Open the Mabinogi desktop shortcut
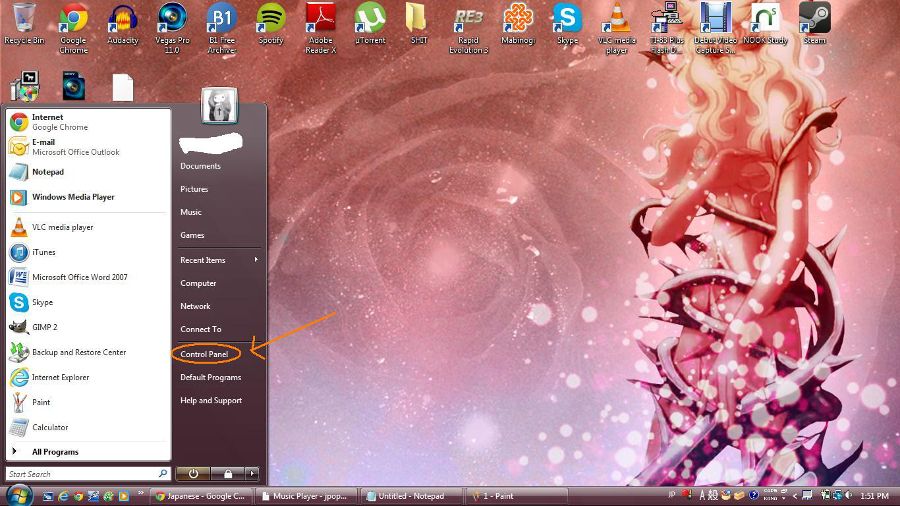 click(518, 20)
